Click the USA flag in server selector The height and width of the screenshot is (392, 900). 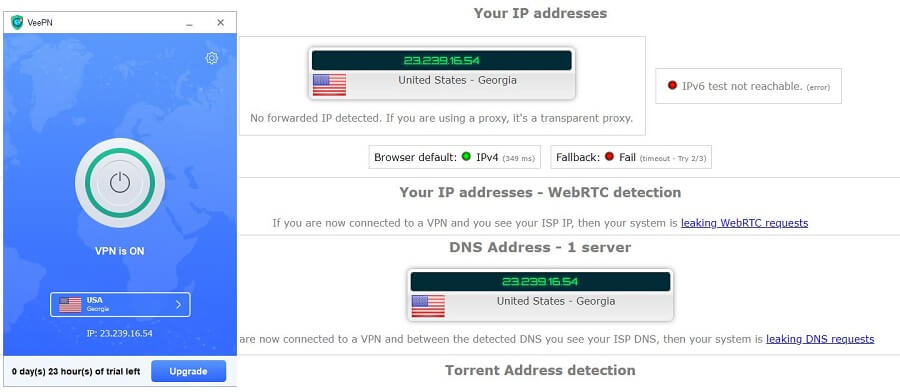click(x=70, y=305)
